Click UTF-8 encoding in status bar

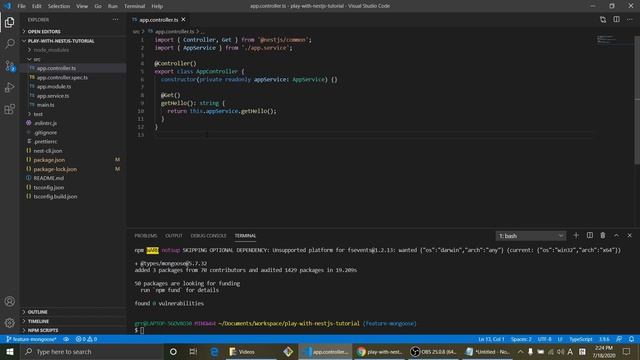pyautogui.click(x=544, y=339)
